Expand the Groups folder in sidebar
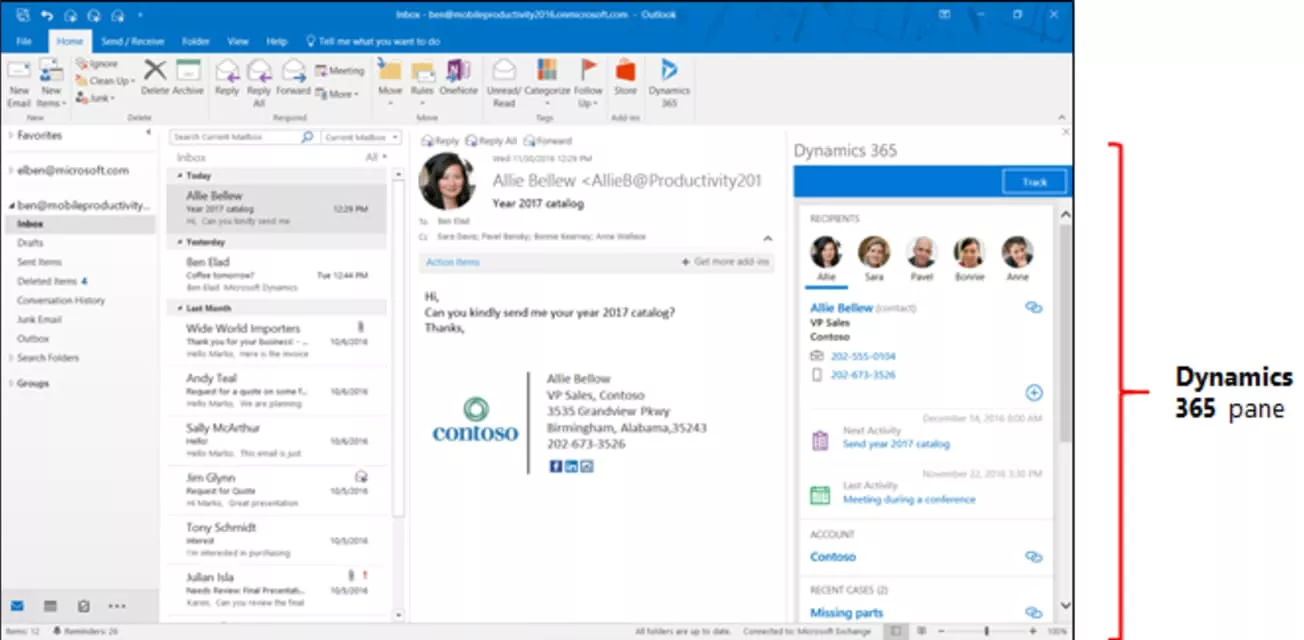1304x640 pixels. 10,383
